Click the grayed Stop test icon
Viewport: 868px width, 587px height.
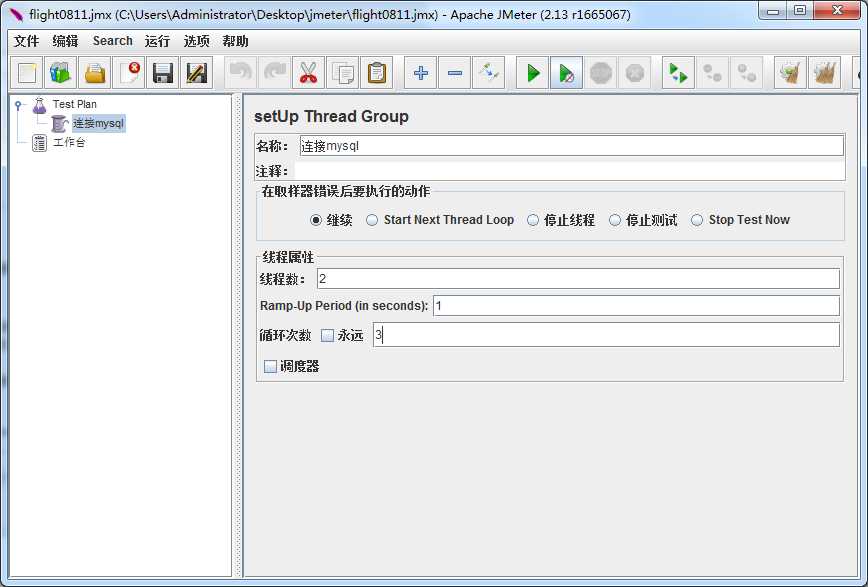(x=601, y=73)
